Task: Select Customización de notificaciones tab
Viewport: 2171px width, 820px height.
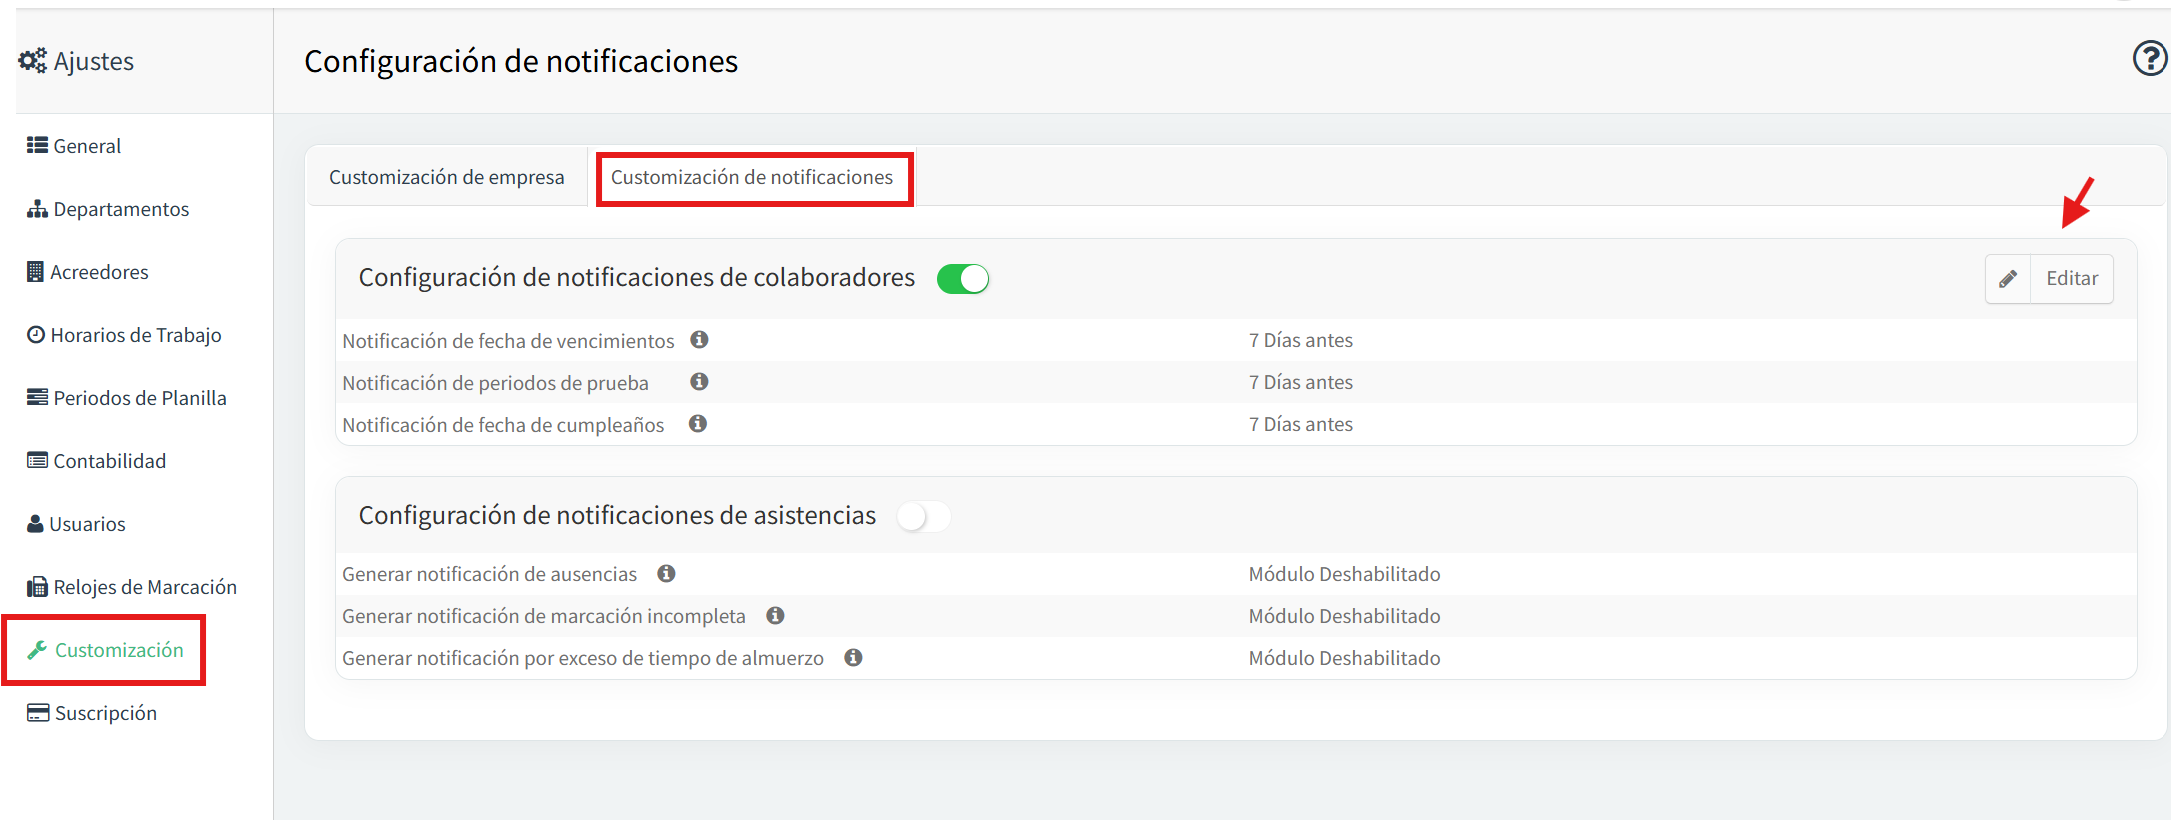Action: [x=752, y=177]
